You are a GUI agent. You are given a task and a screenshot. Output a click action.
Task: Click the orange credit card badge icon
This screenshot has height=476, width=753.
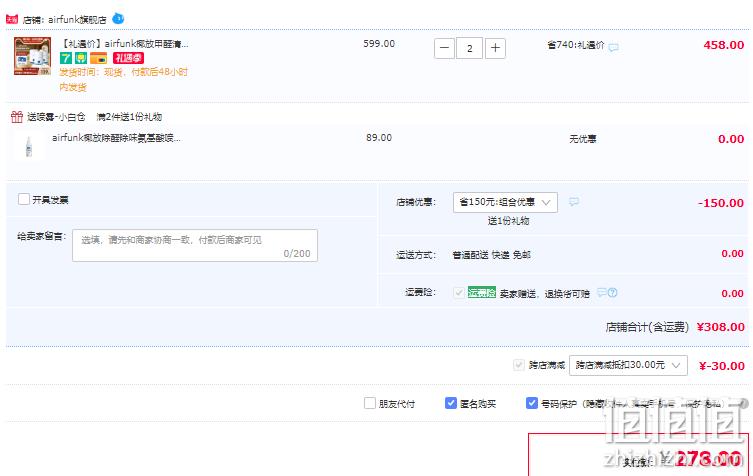tap(98, 58)
